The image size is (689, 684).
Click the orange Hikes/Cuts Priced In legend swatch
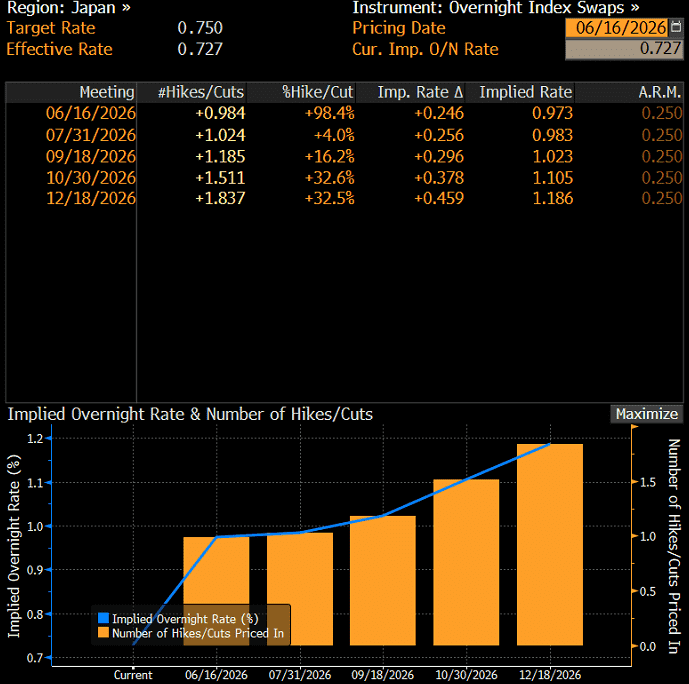click(x=103, y=633)
